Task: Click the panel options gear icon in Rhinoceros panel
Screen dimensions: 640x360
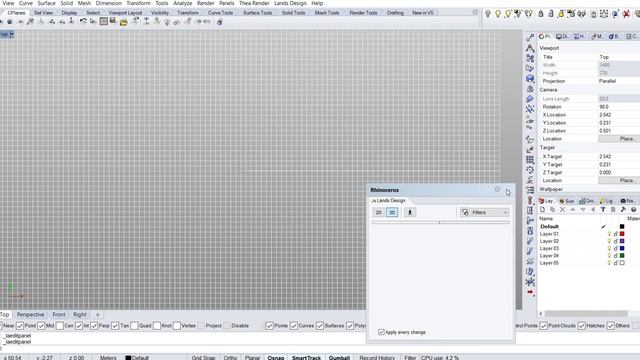Action: (x=497, y=189)
